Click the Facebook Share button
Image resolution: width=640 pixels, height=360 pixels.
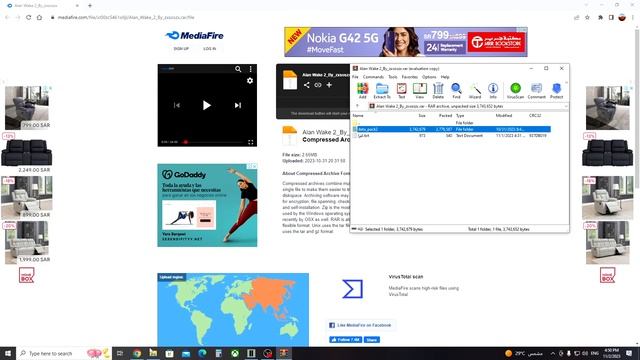click(371, 340)
